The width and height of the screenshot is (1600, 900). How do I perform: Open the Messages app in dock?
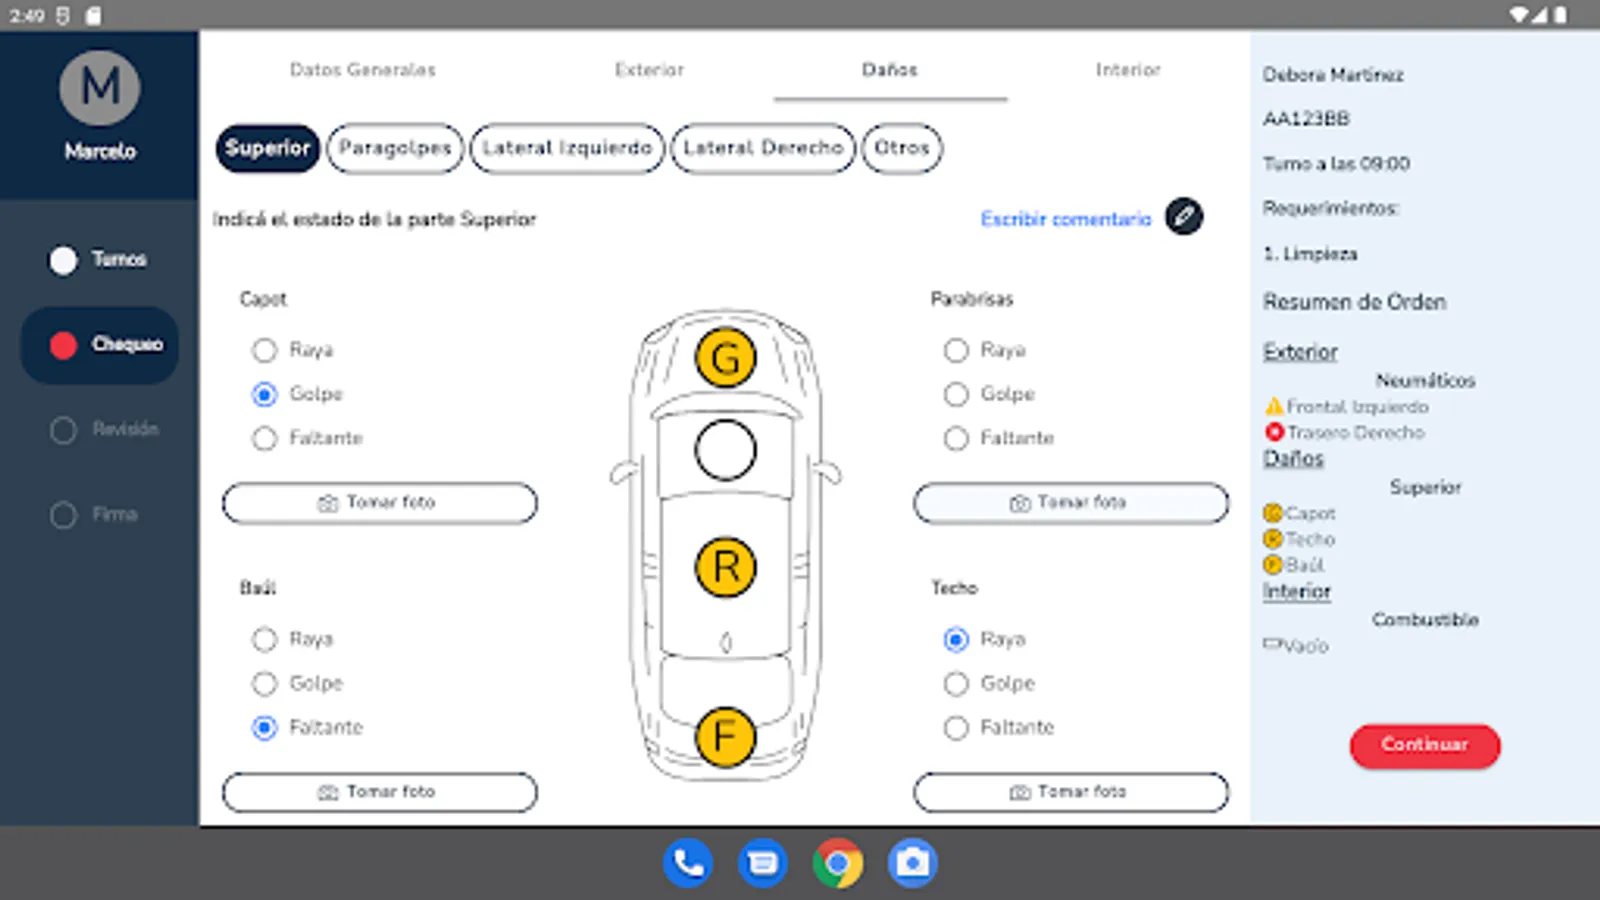[x=763, y=862]
